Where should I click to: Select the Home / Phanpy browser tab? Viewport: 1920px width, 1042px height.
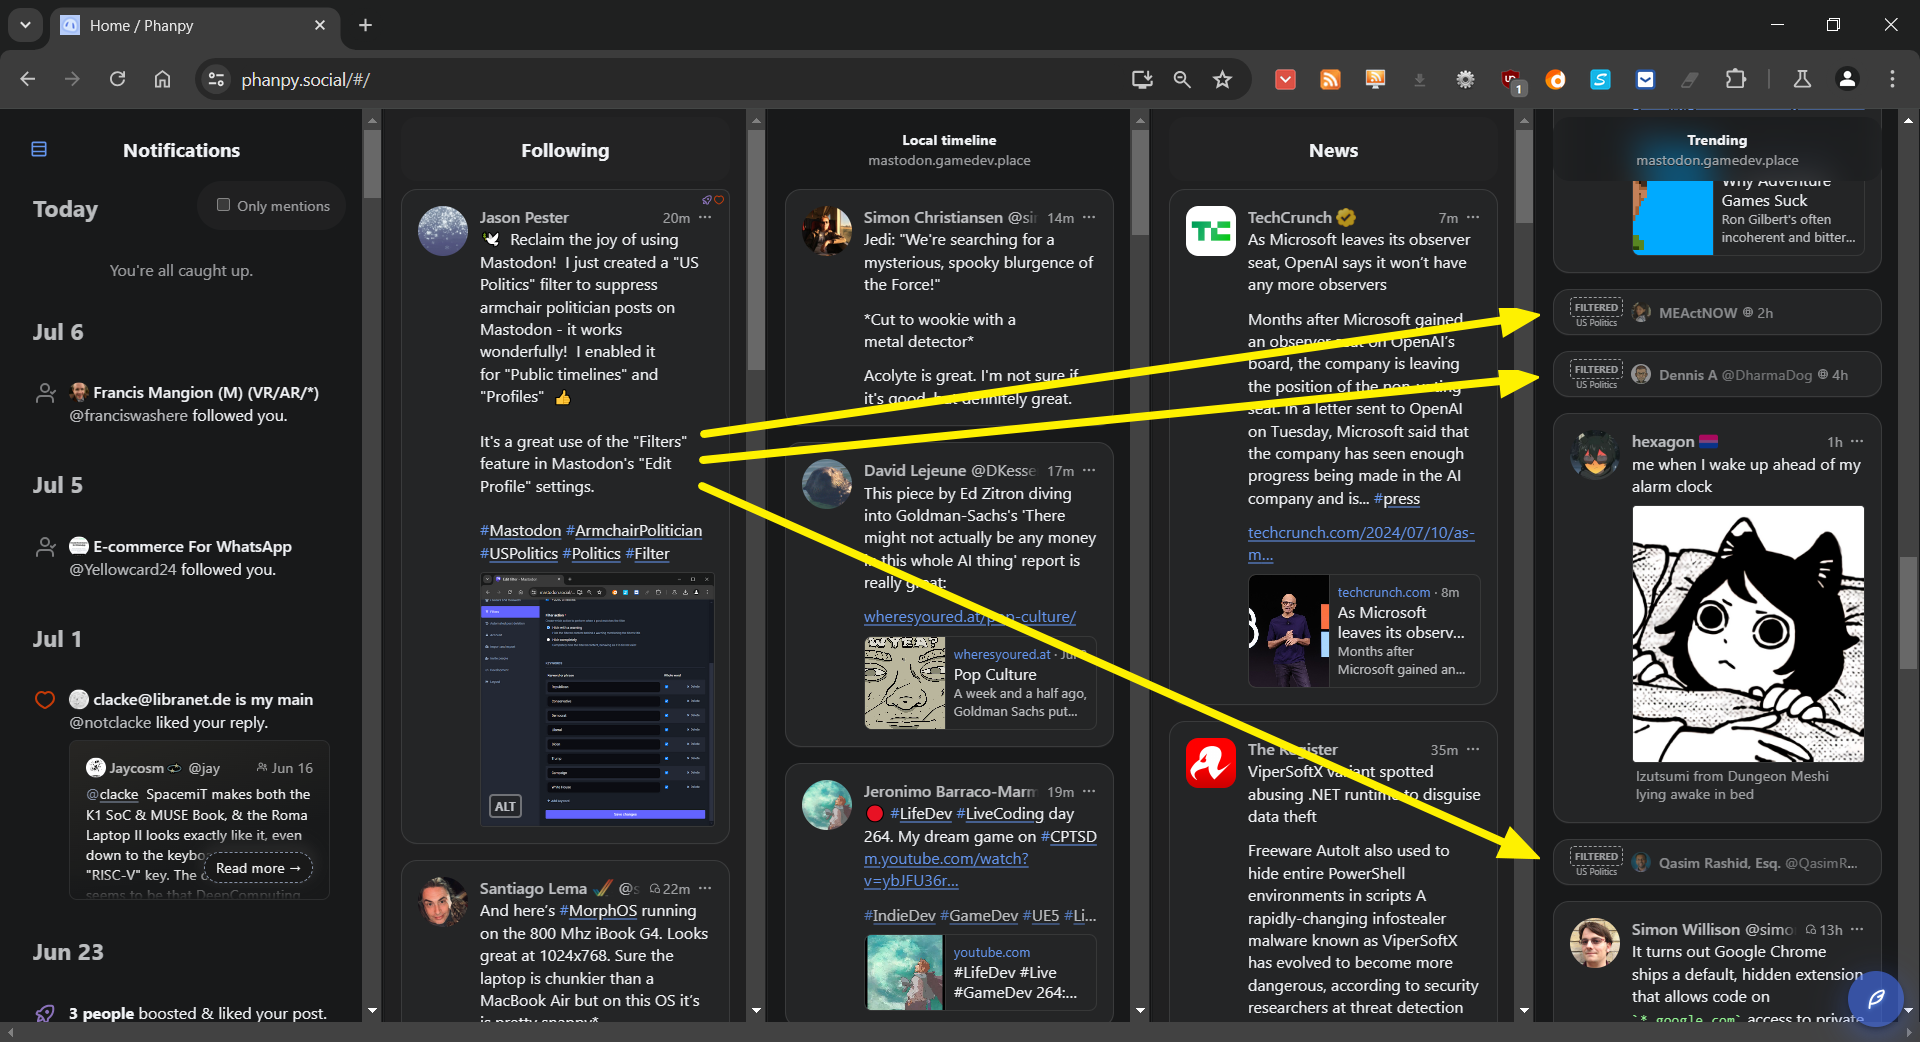(x=194, y=26)
